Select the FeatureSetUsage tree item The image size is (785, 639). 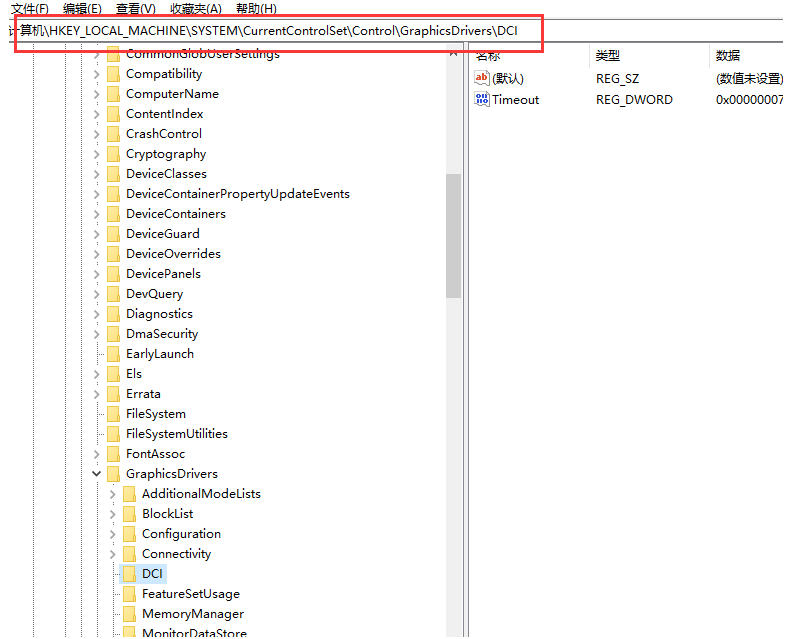[x=190, y=594]
